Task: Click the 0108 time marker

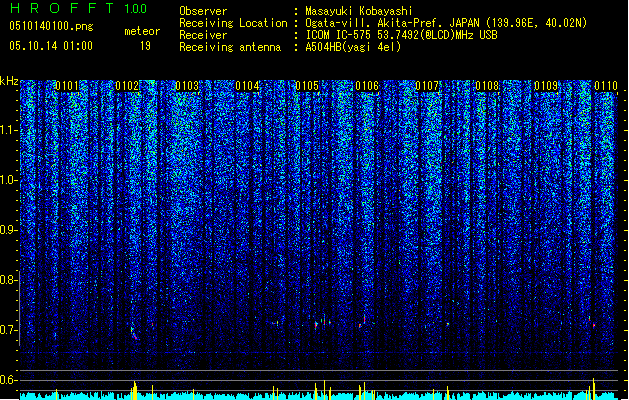Action: pyautogui.click(x=487, y=86)
